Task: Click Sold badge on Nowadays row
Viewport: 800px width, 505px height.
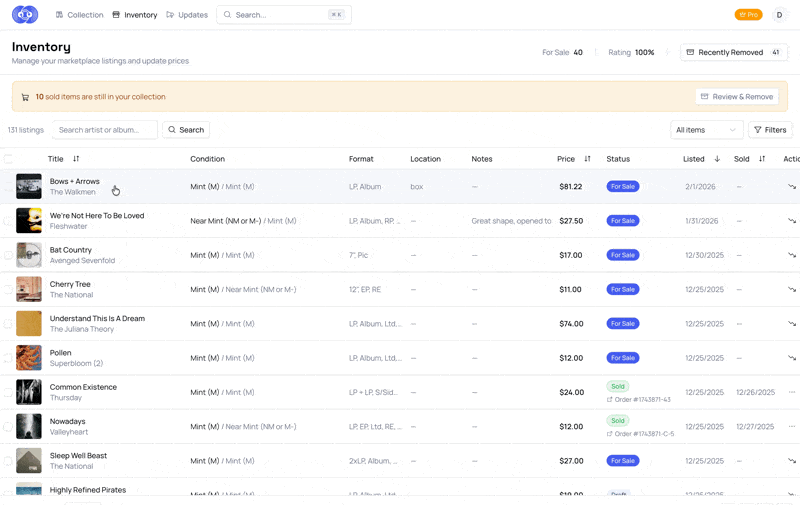Action: pos(618,420)
